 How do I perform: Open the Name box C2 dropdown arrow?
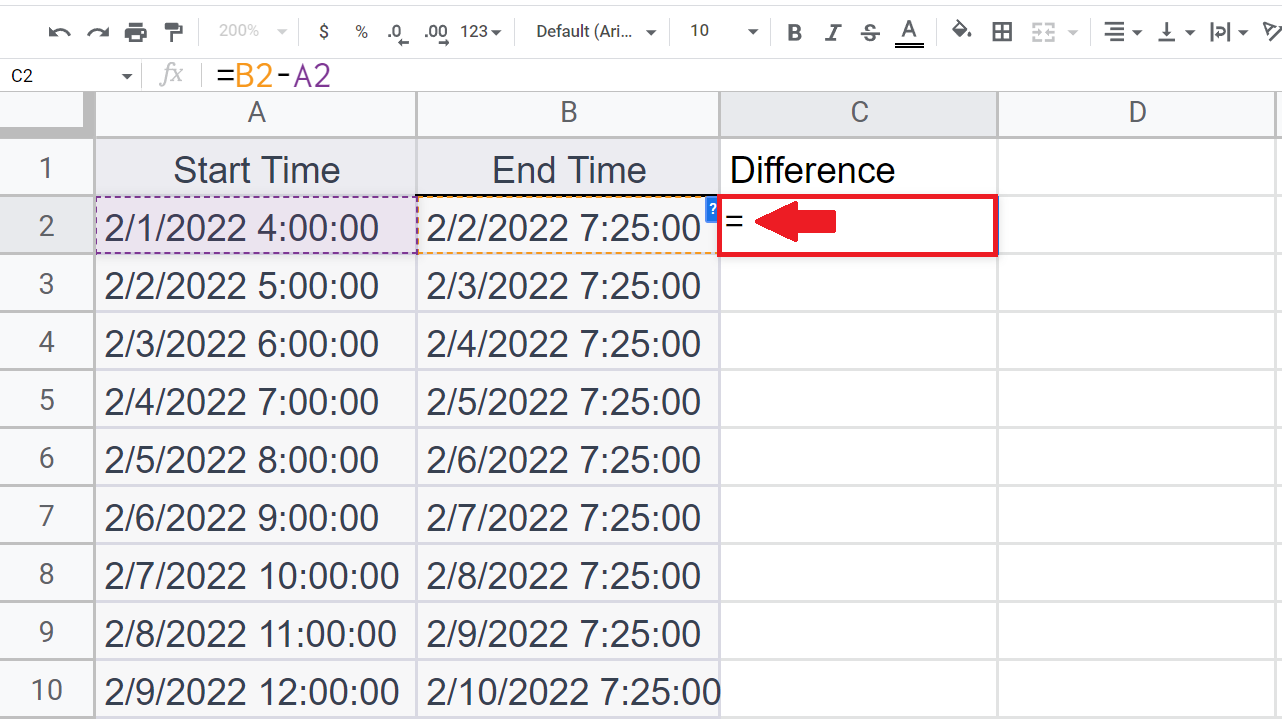coord(126,76)
